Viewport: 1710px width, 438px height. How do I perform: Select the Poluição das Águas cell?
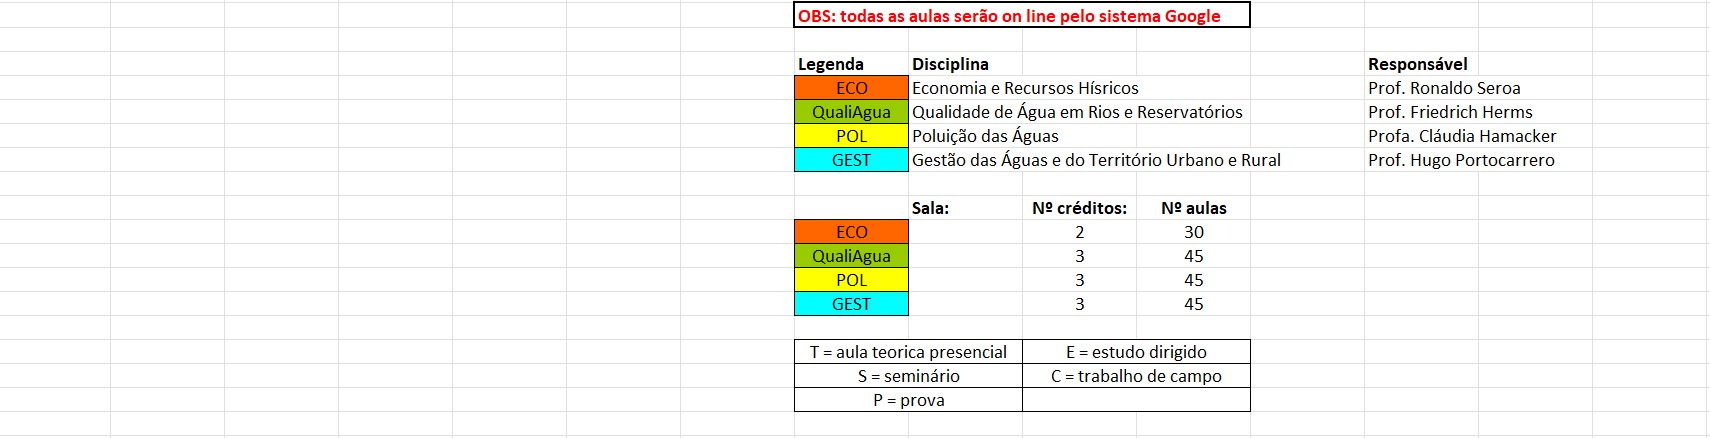[x=985, y=136]
